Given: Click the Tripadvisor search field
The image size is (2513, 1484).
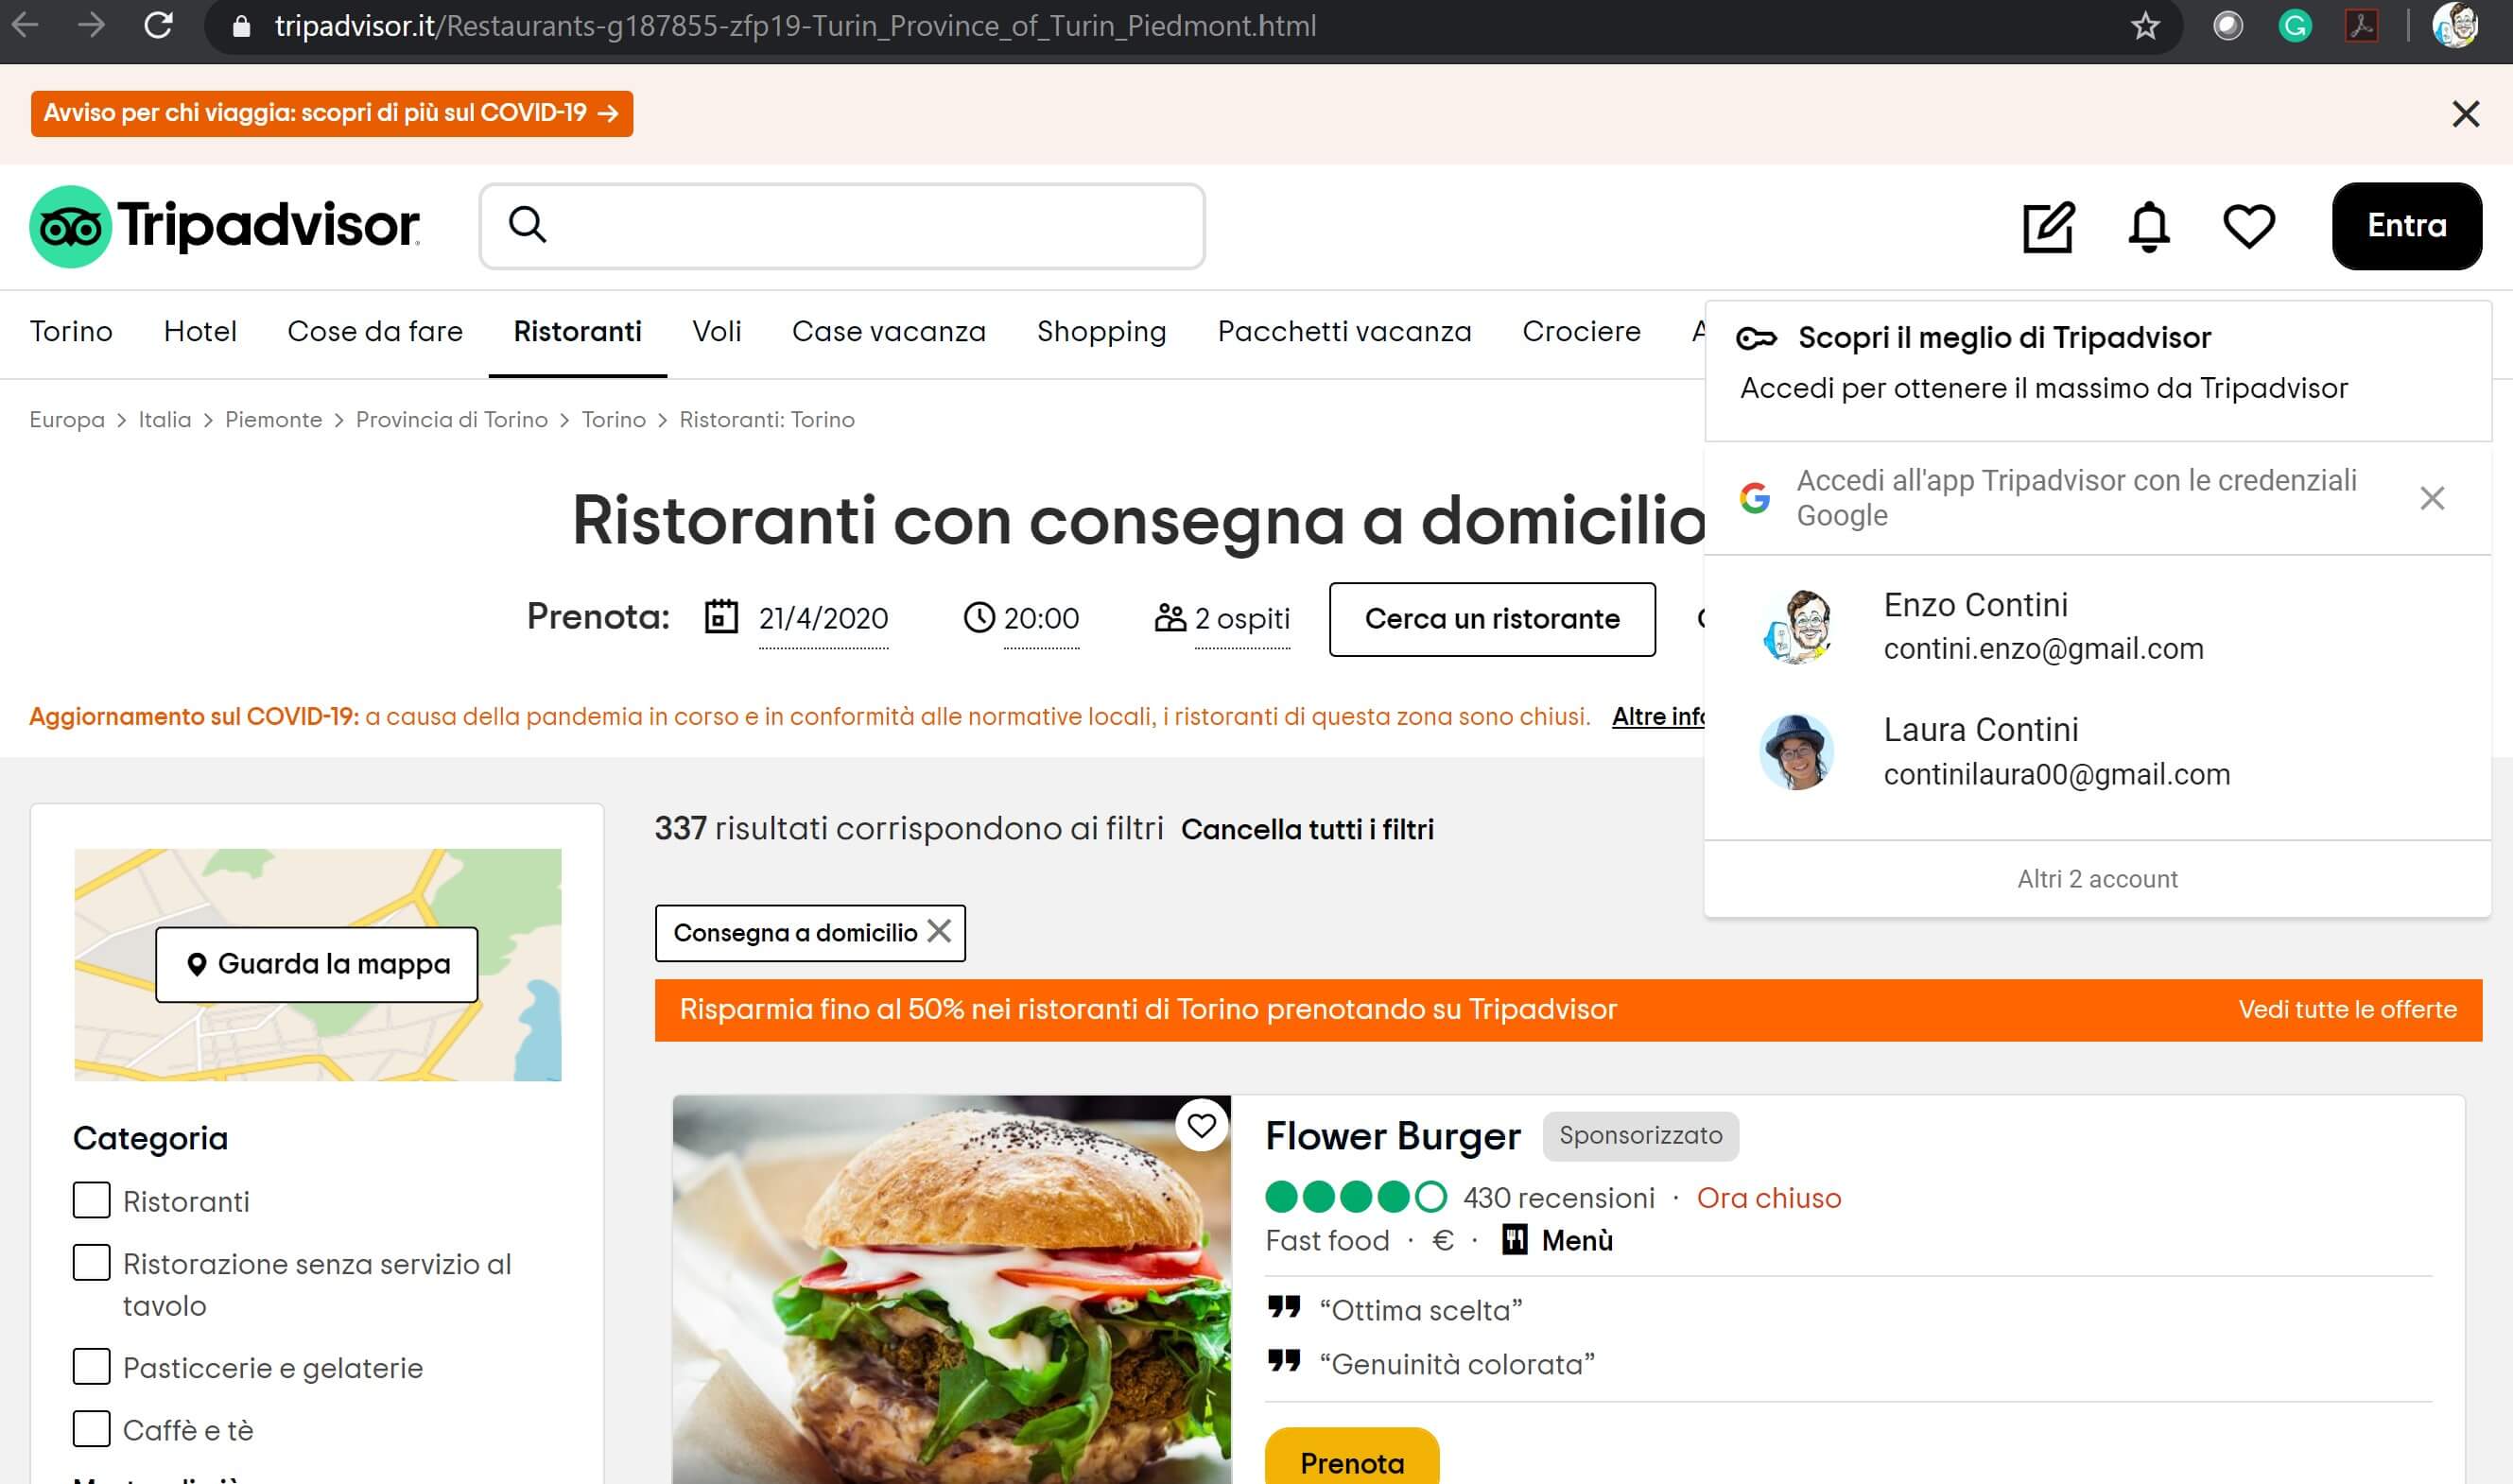Looking at the screenshot, I should coord(860,226).
